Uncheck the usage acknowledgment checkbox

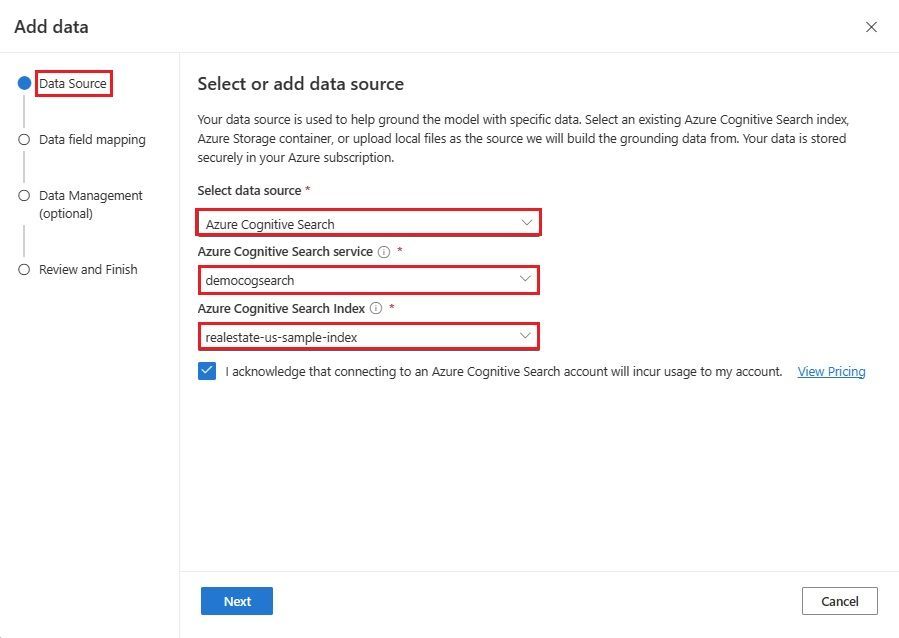point(207,371)
